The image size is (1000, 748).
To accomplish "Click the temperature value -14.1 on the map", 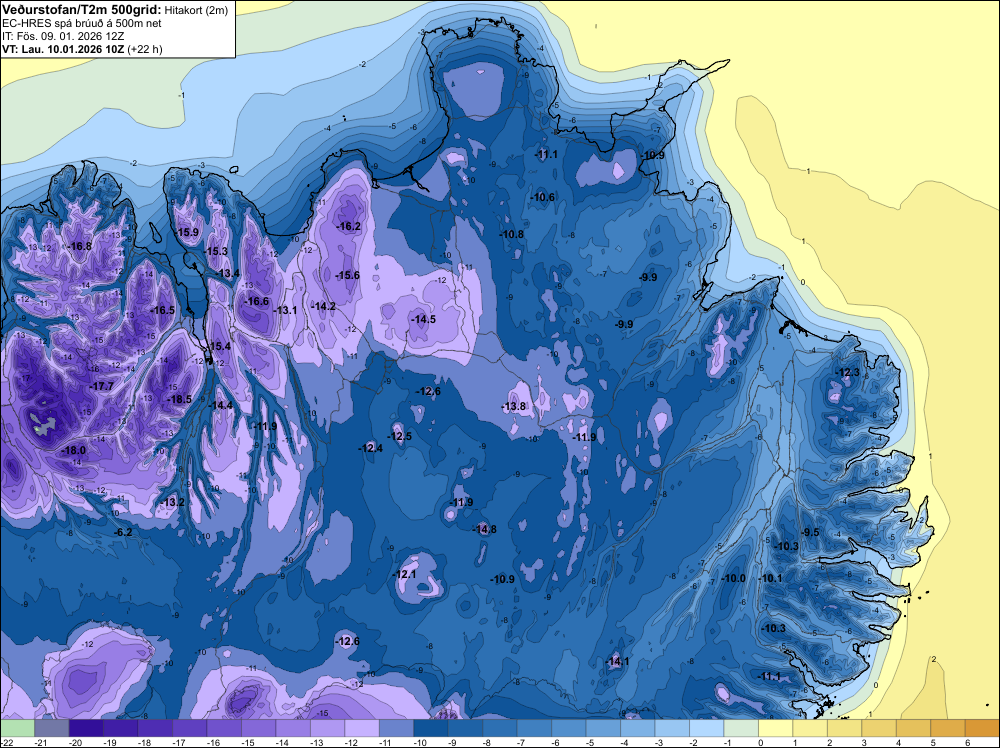I will point(618,661).
